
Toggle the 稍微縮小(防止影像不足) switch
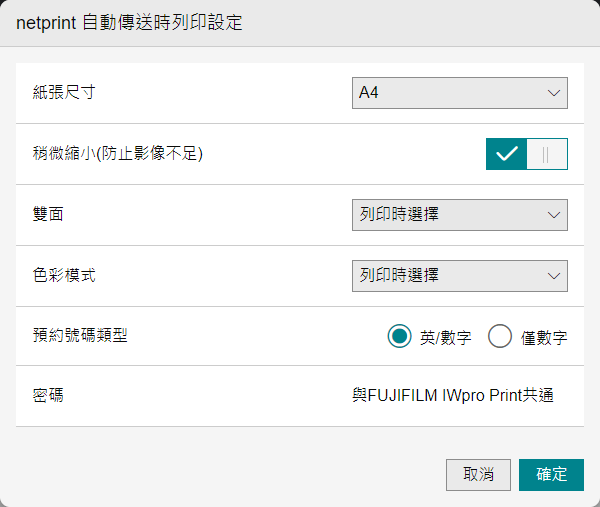(x=526, y=154)
